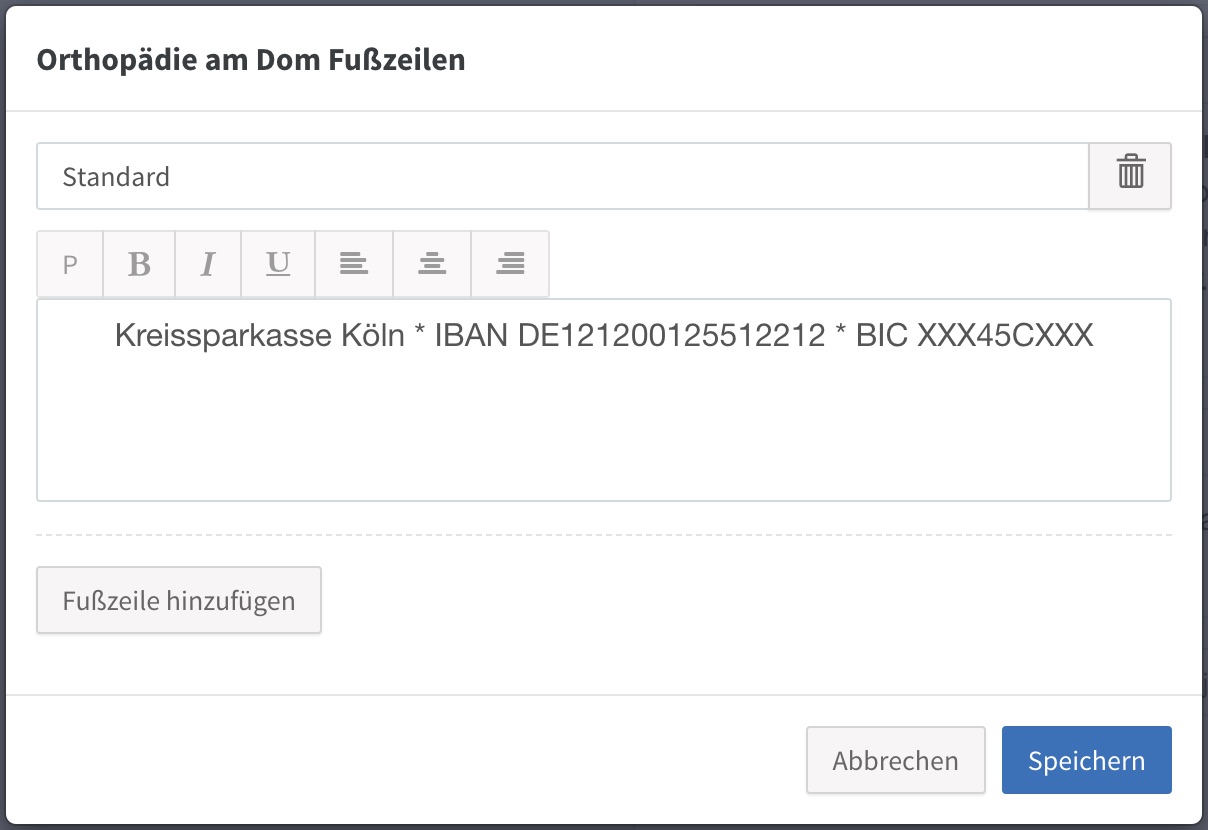Cancel with the Abbrechen button
The height and width of the screenshot is (830, 1208).
[x=896, y=760]
